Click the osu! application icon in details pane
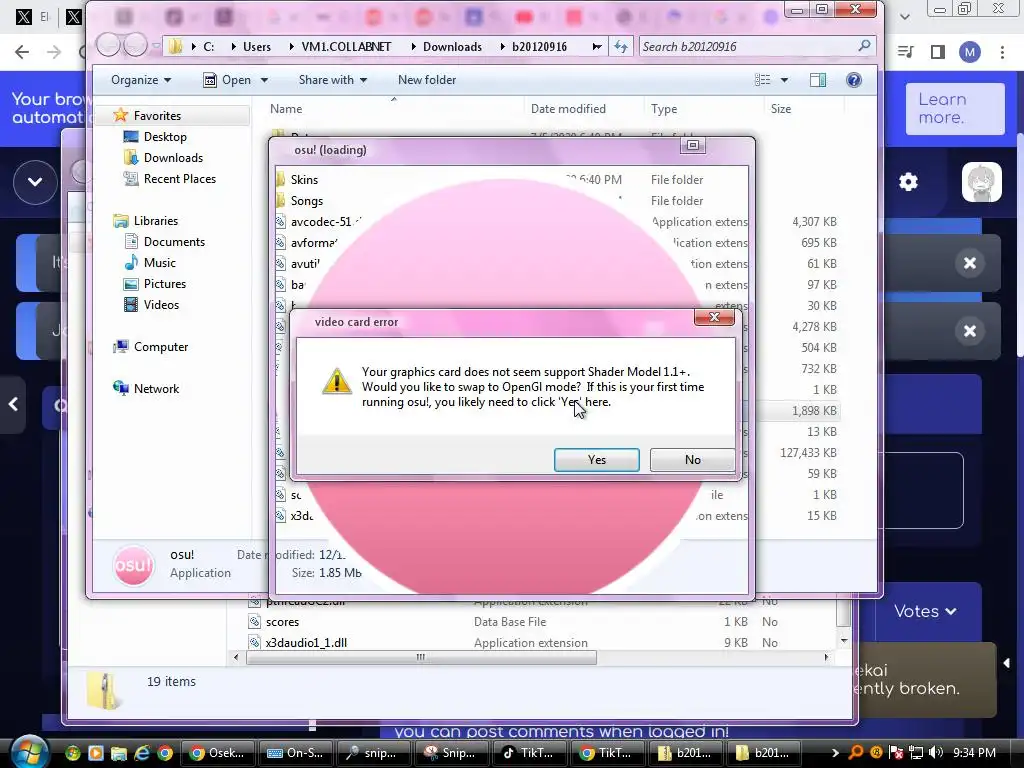Viewport: 1024px width, 768px height. coord(133,566)
